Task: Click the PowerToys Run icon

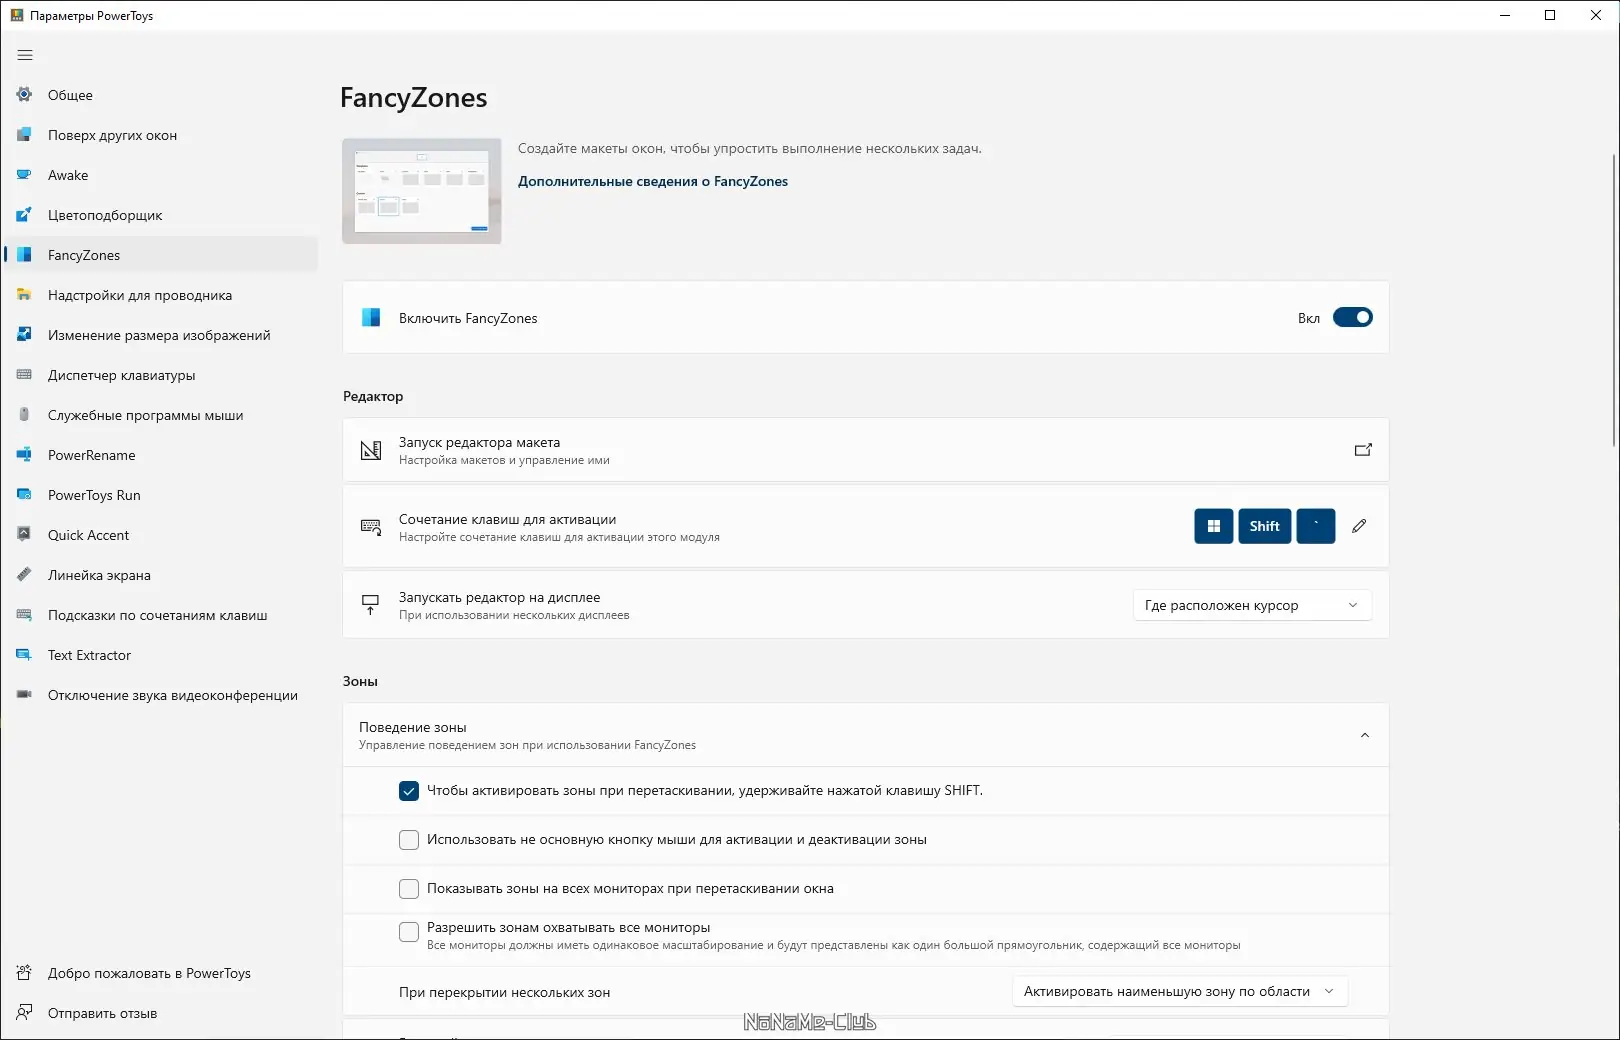Action: coord(24,495)
